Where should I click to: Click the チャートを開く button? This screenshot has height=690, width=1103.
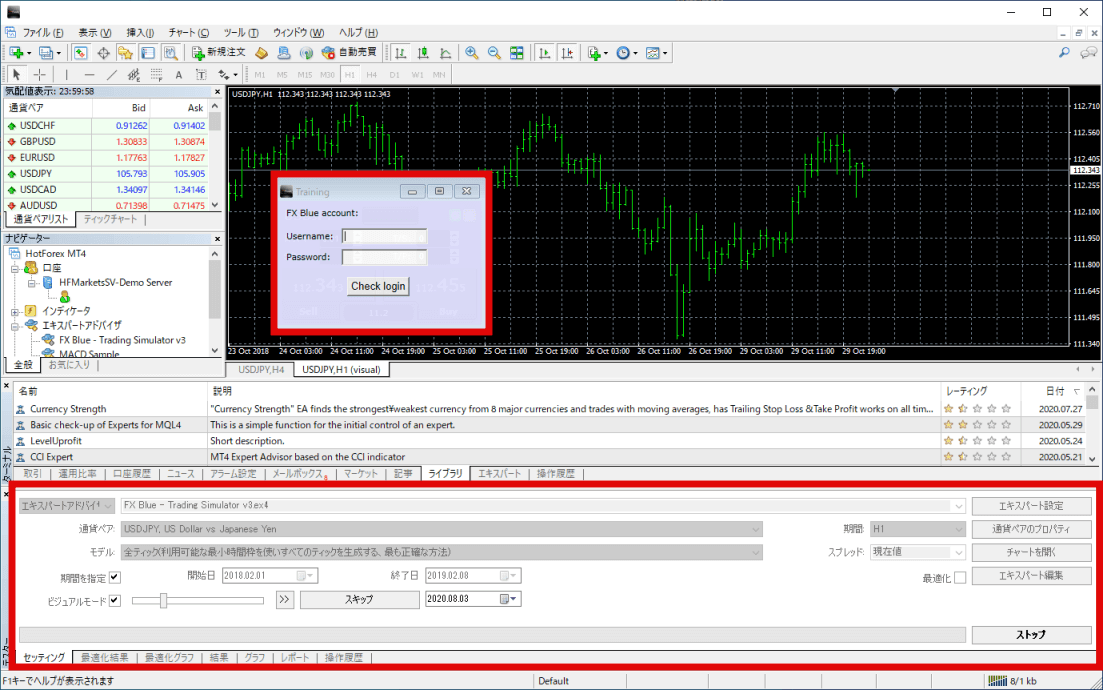[x=1031, y=552]
